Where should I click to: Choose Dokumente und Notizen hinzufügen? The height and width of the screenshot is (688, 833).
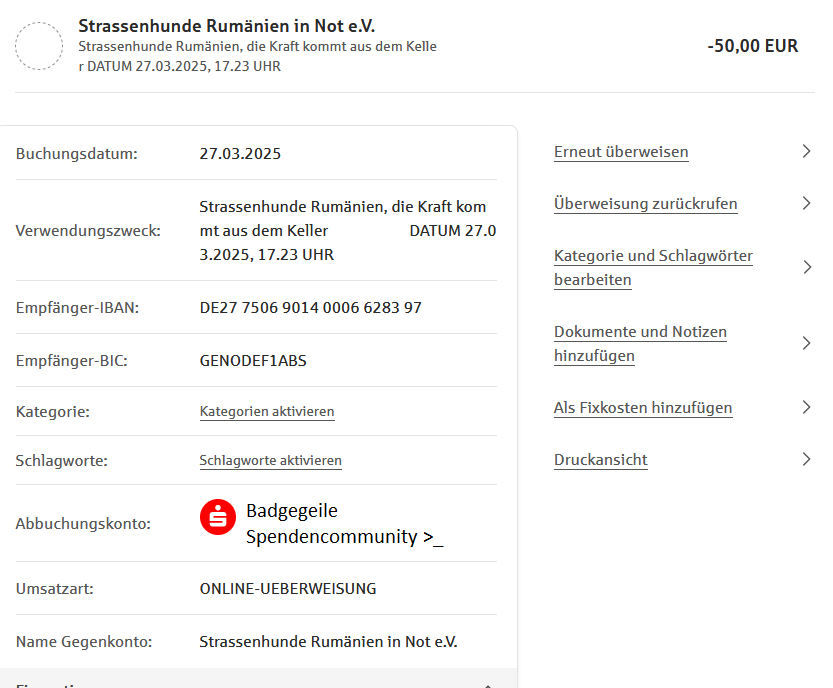[640, 344]
